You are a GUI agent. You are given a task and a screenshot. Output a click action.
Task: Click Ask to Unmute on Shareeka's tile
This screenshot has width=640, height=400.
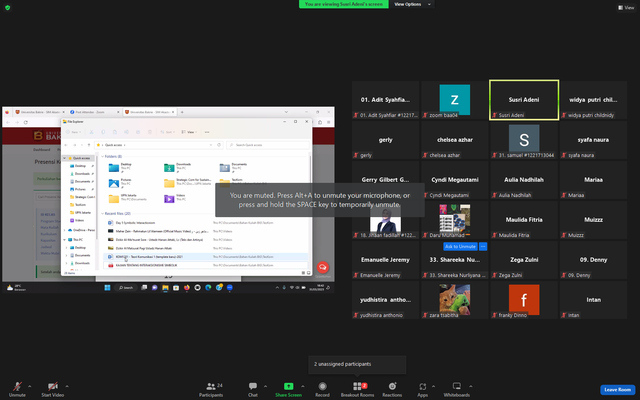(x=460, y=247)
